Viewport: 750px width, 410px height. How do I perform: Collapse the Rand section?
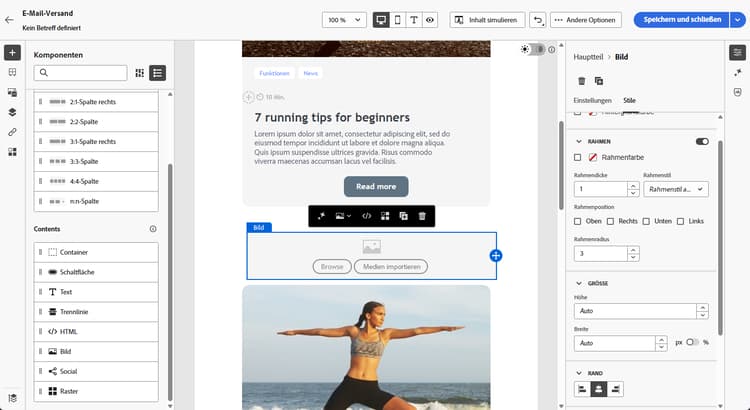(x=579, y=373)
